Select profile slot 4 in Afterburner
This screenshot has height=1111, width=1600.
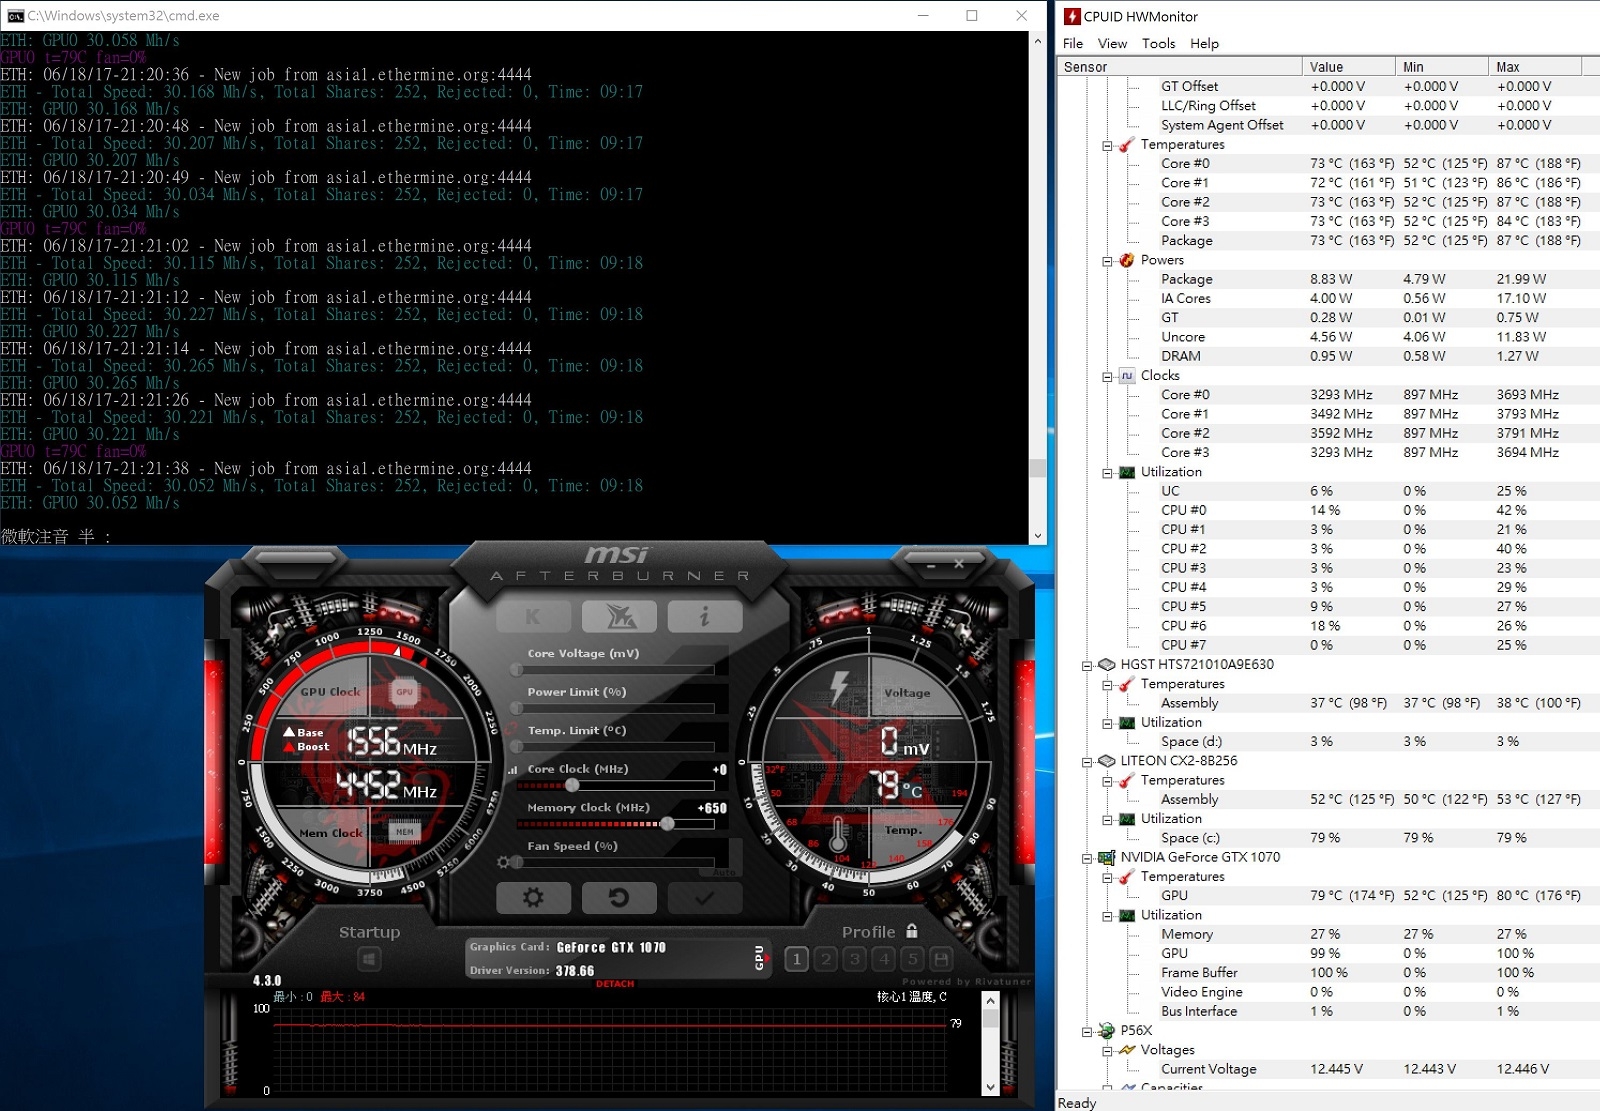pos(883,960)
